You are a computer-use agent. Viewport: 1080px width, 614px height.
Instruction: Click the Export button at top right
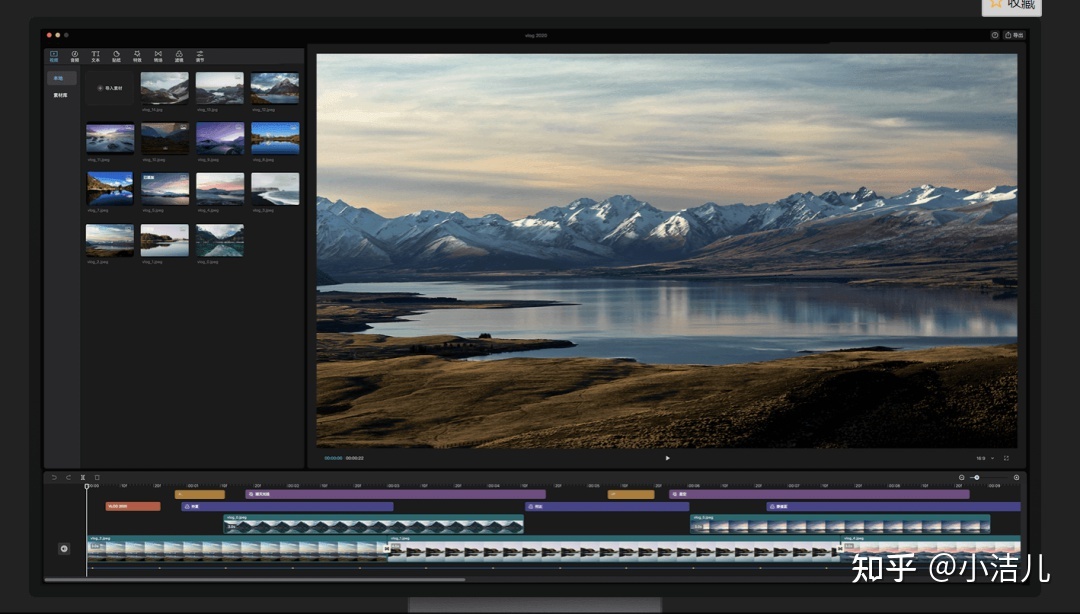pyautogui.click(x=1014, y=35)
